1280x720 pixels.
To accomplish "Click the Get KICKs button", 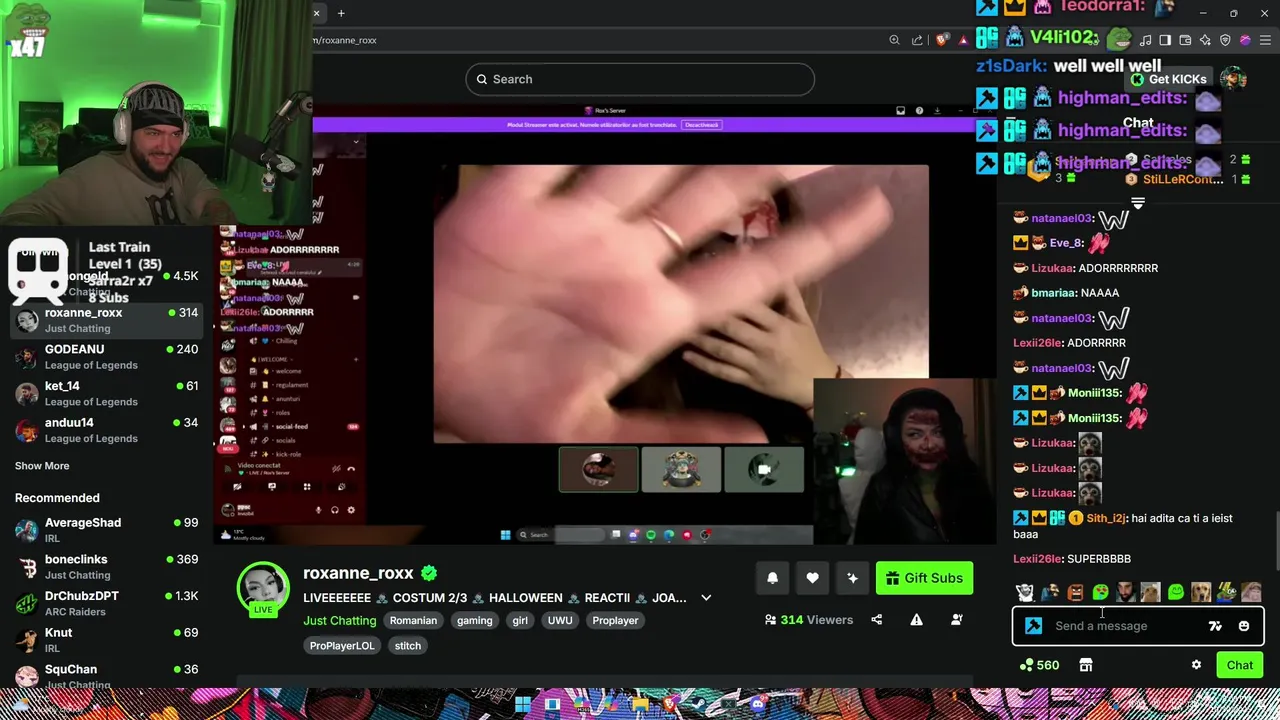I will tap(1168, 79).
